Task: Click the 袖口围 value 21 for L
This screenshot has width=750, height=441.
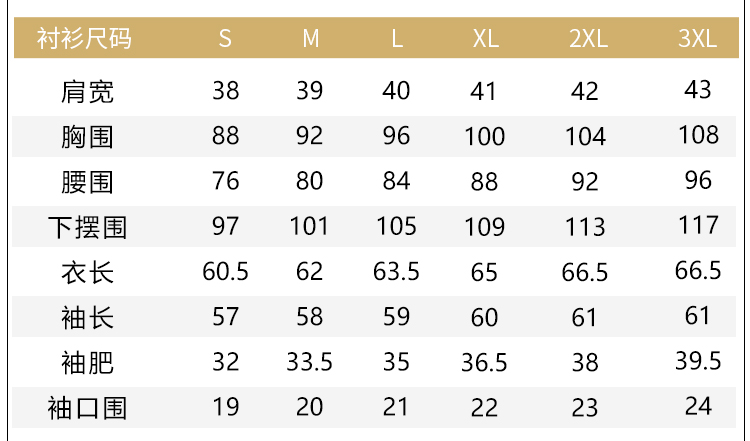Action: tap(396, 407)
